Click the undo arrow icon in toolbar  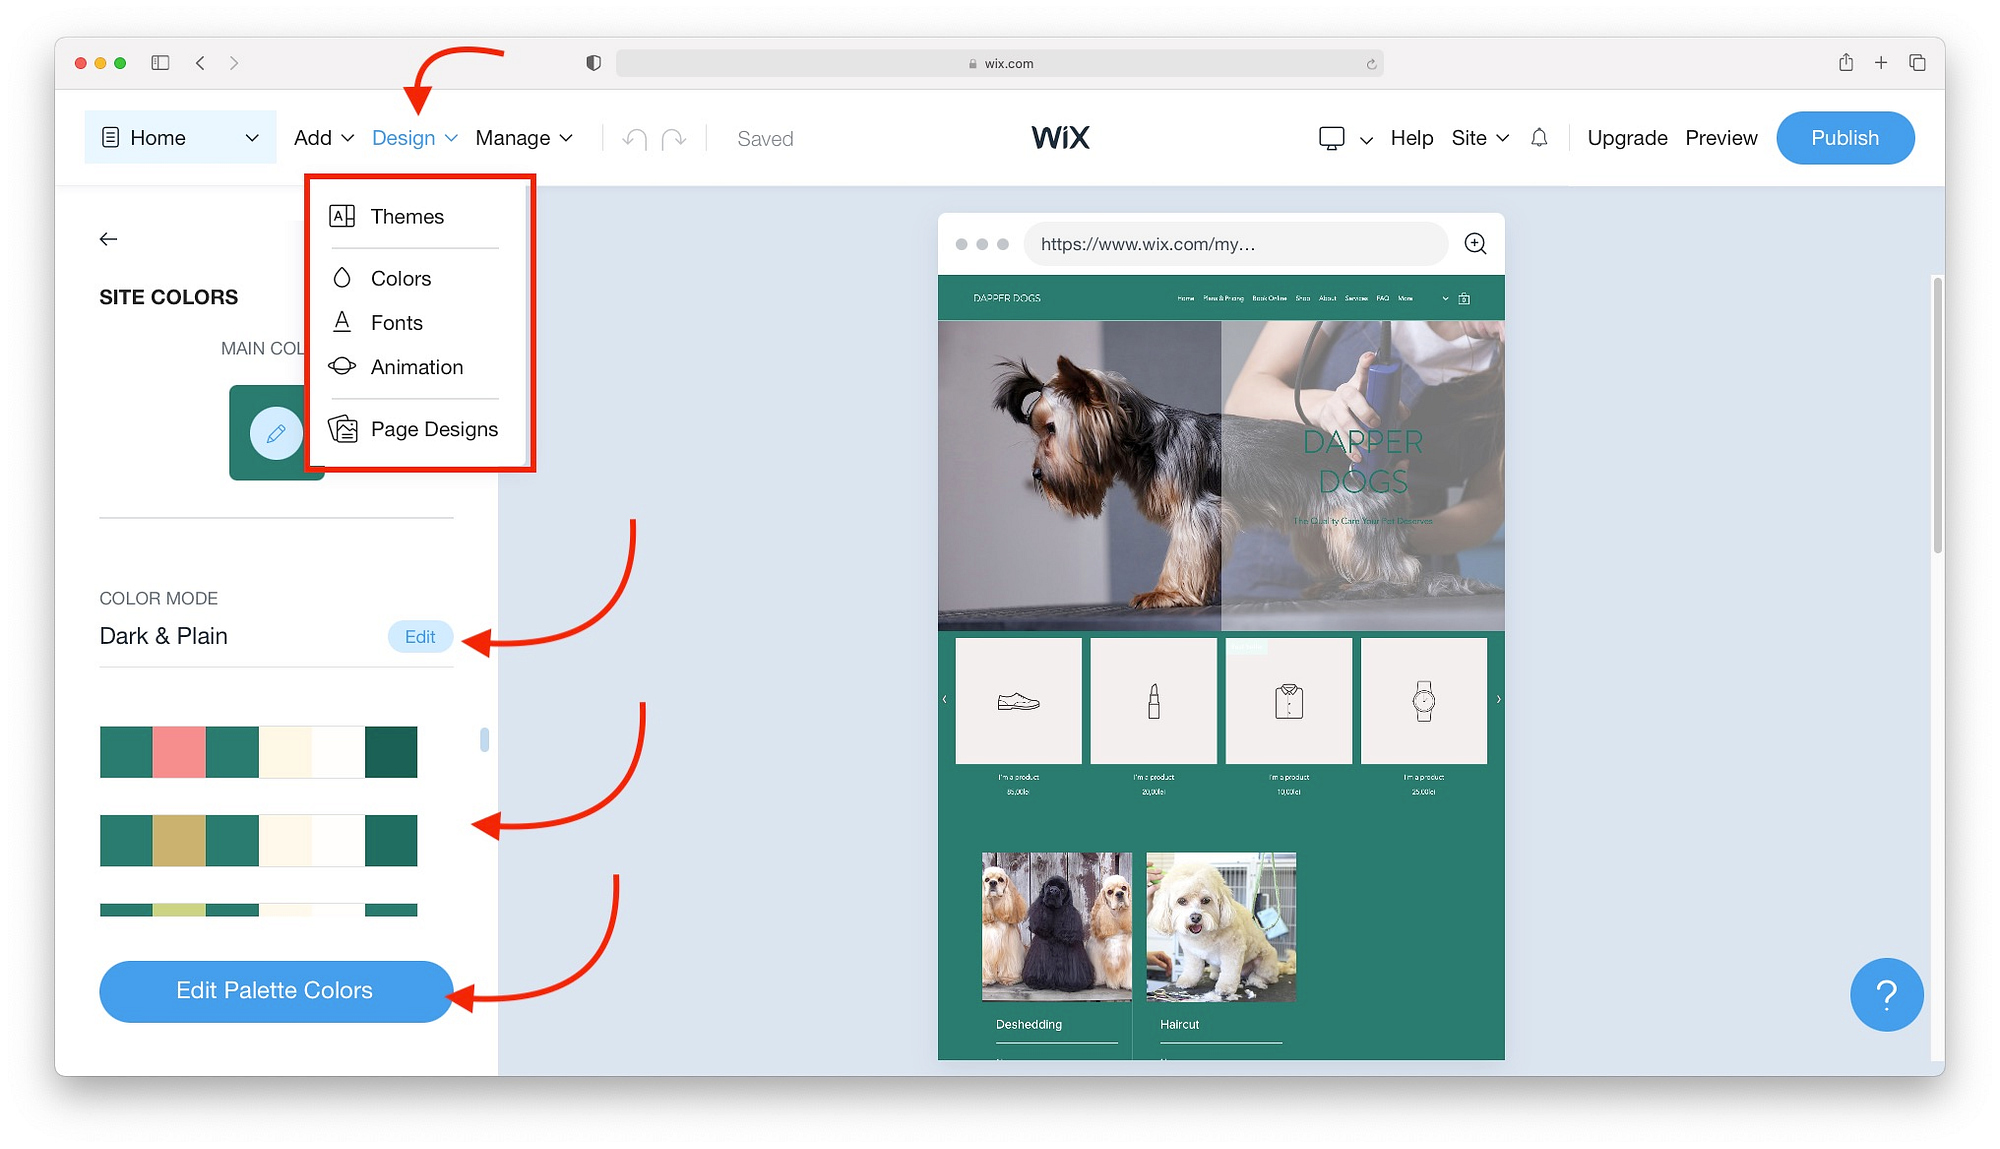click(635, 137)
